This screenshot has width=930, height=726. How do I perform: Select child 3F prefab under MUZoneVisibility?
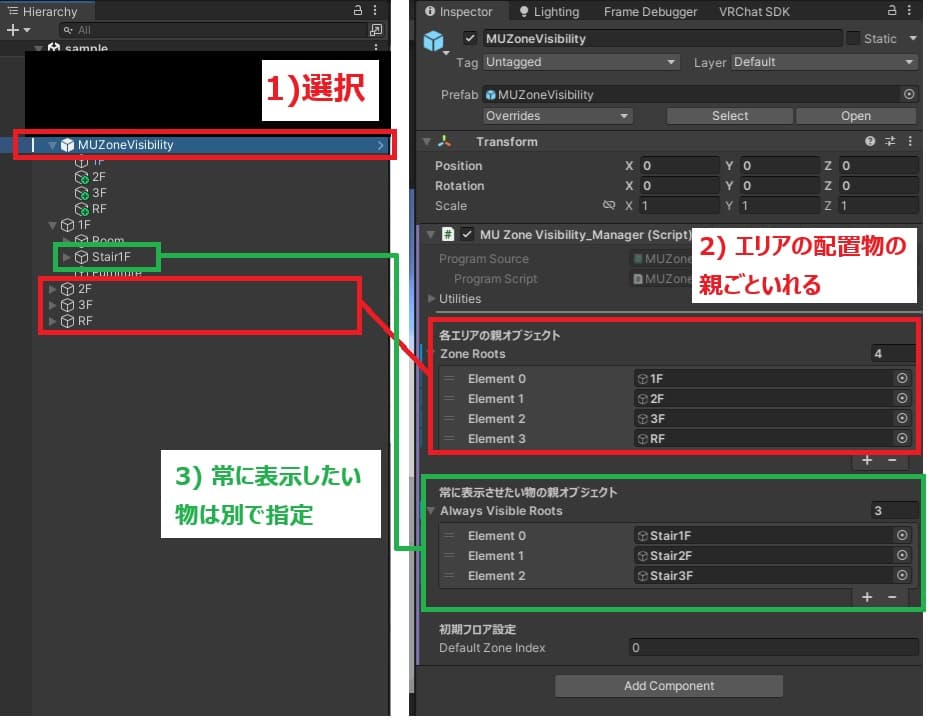pos(91,193)
